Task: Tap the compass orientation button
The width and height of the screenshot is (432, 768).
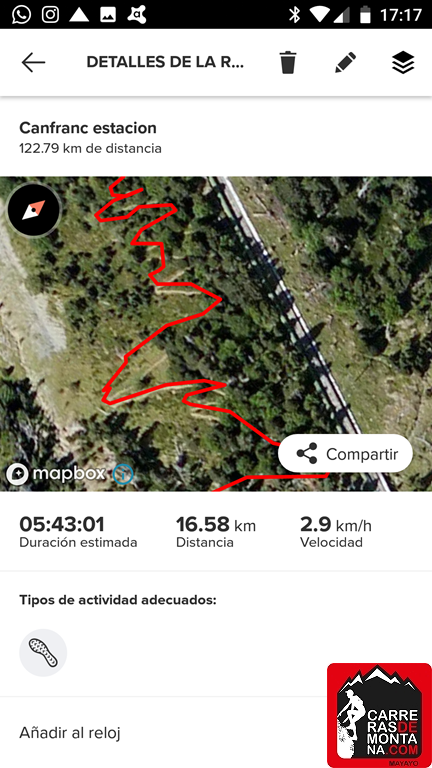Action: coord(34,210)
